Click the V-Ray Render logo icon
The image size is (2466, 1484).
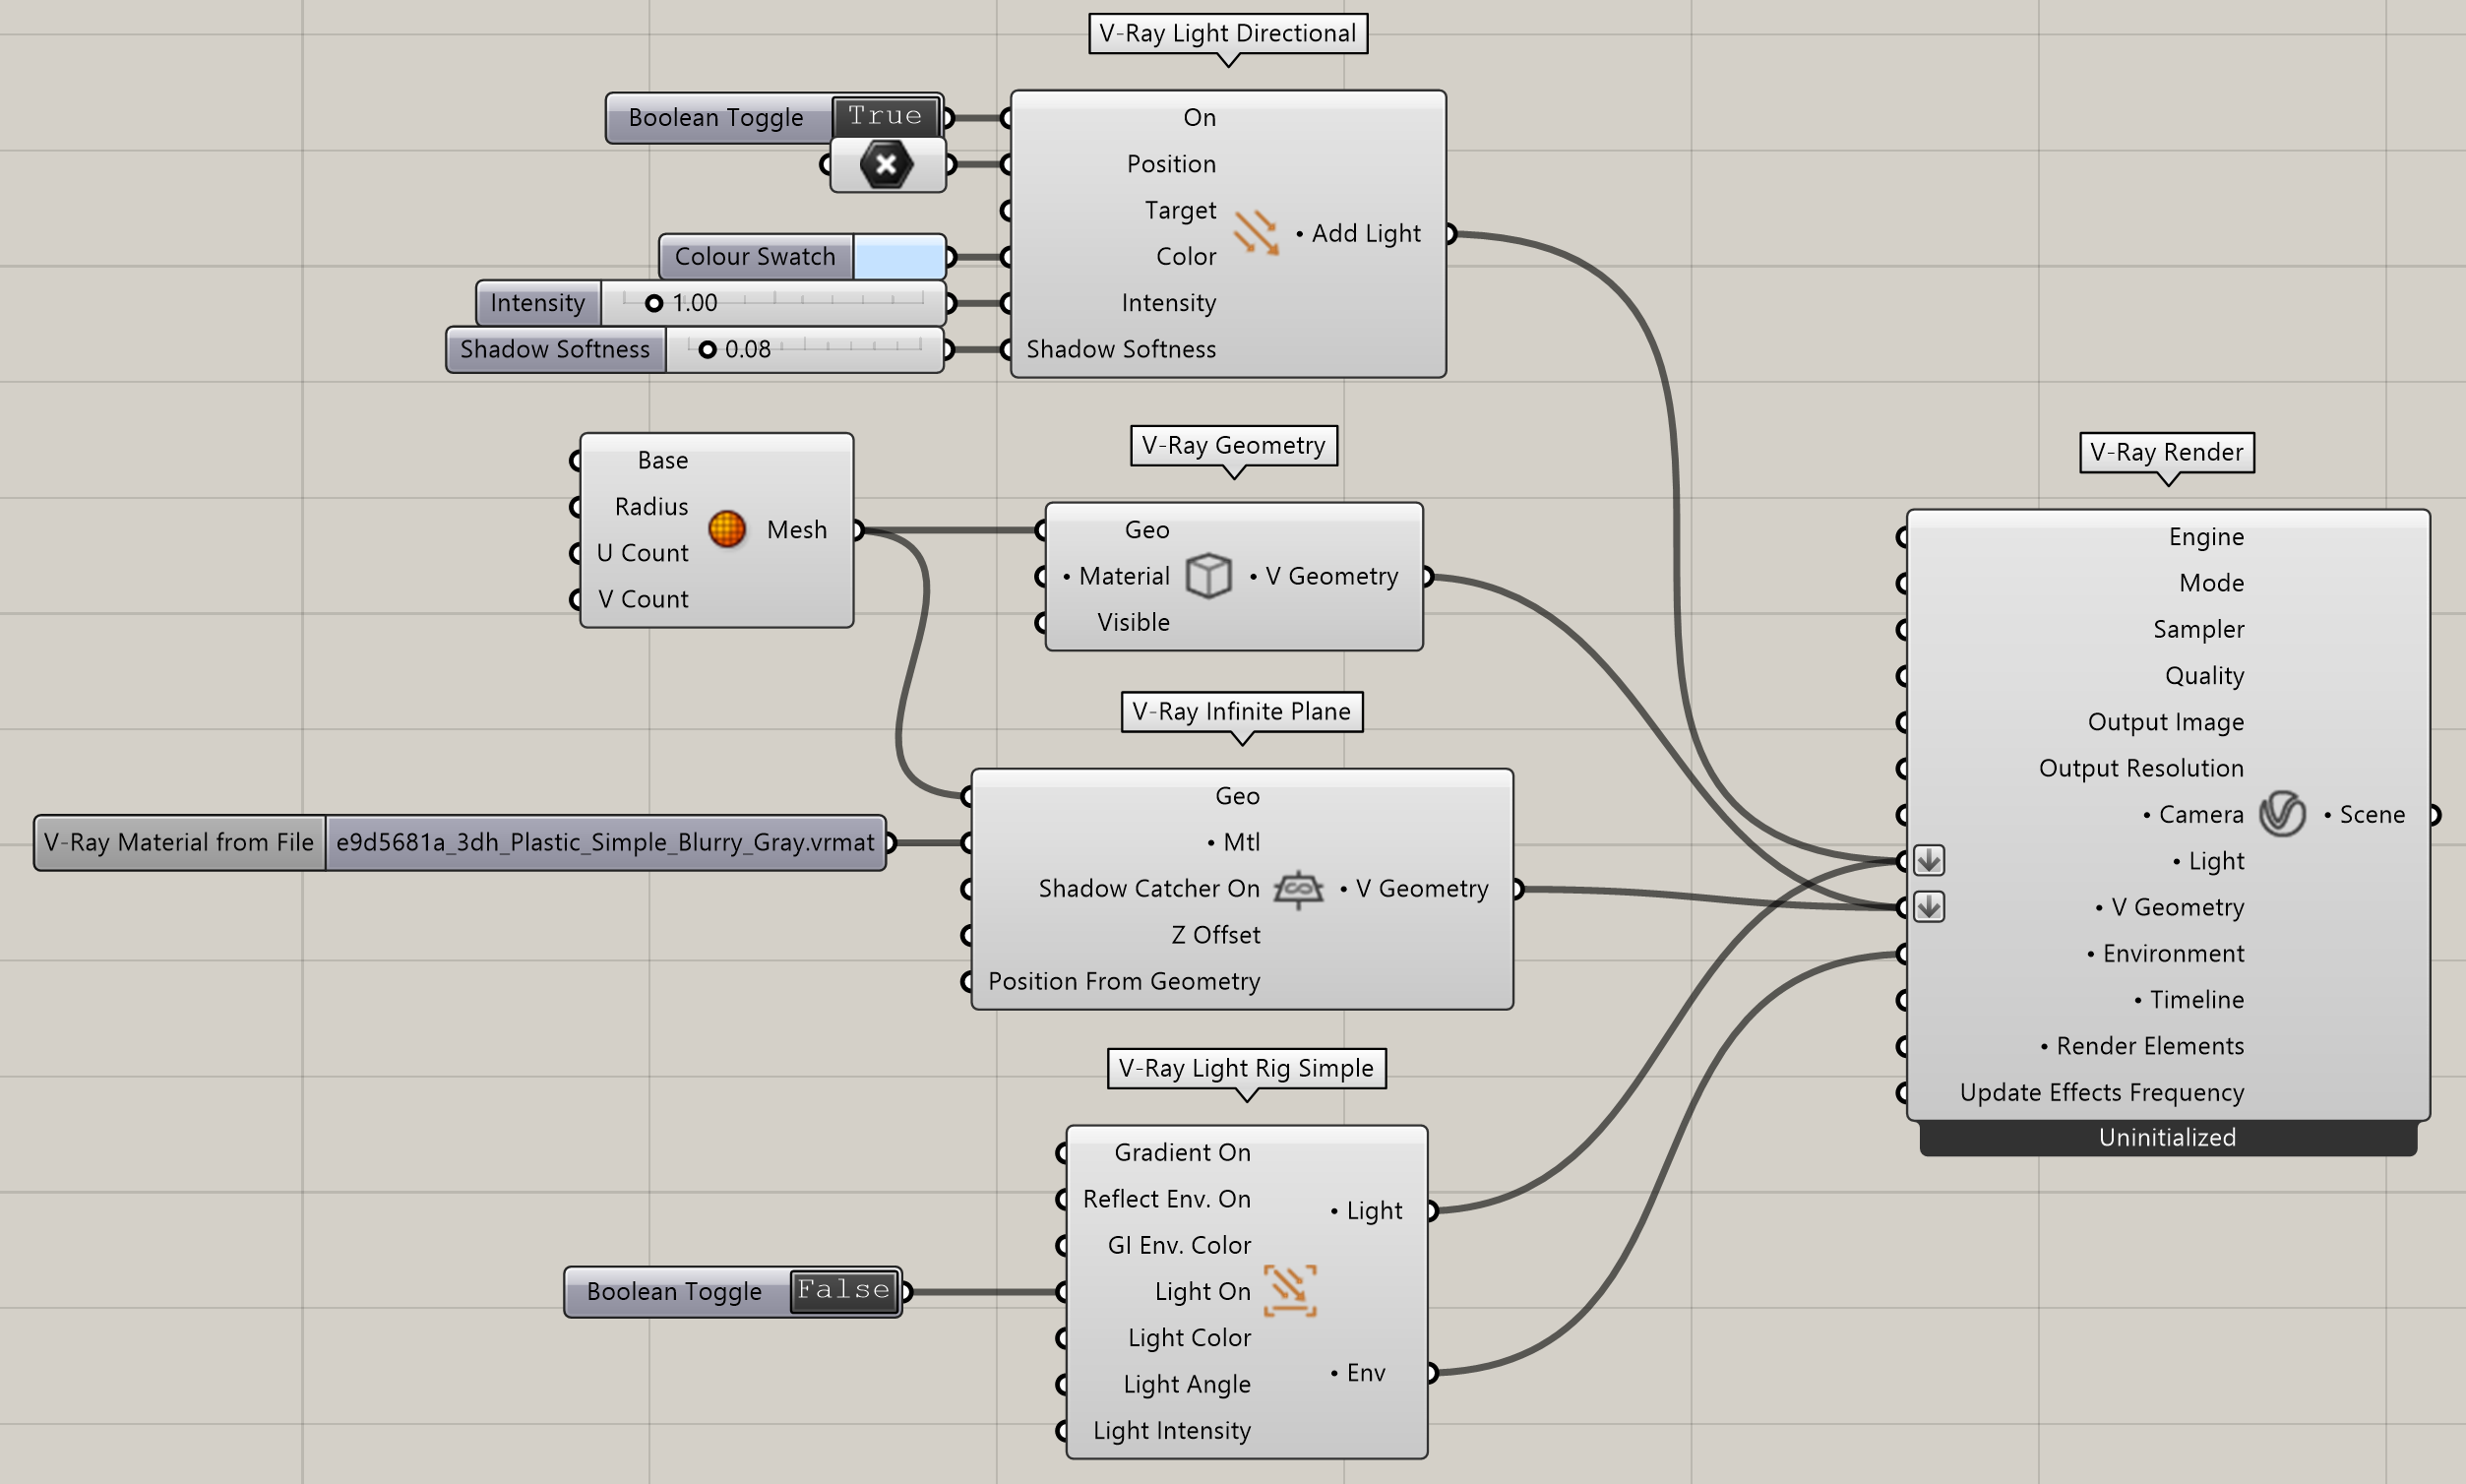coord(2282,814)
